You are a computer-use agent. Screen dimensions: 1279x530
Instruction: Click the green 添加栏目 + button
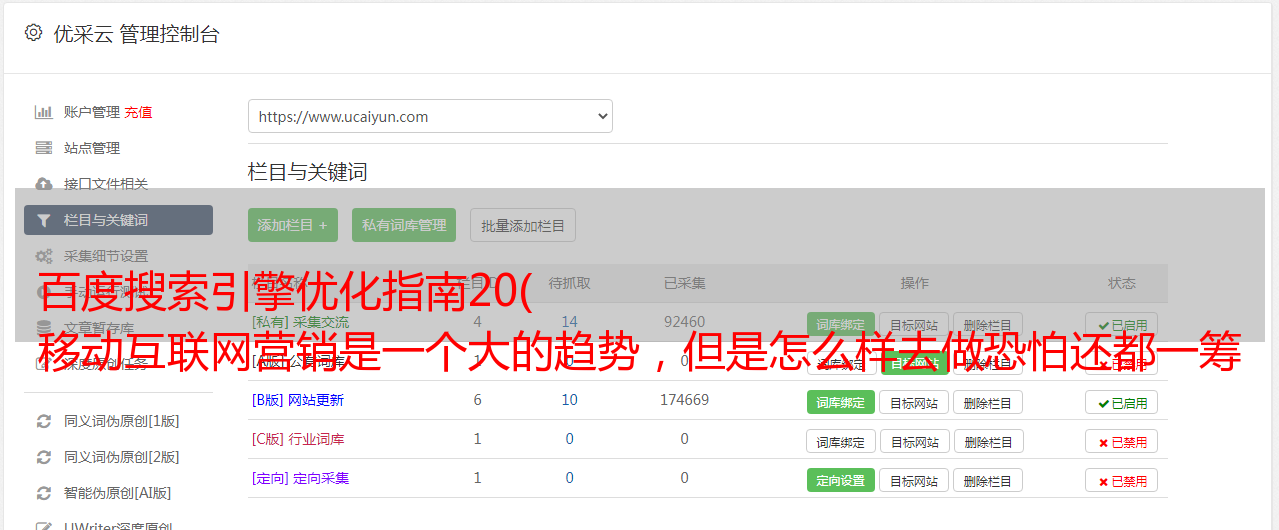pyautogui.click(x=293, y=225)
